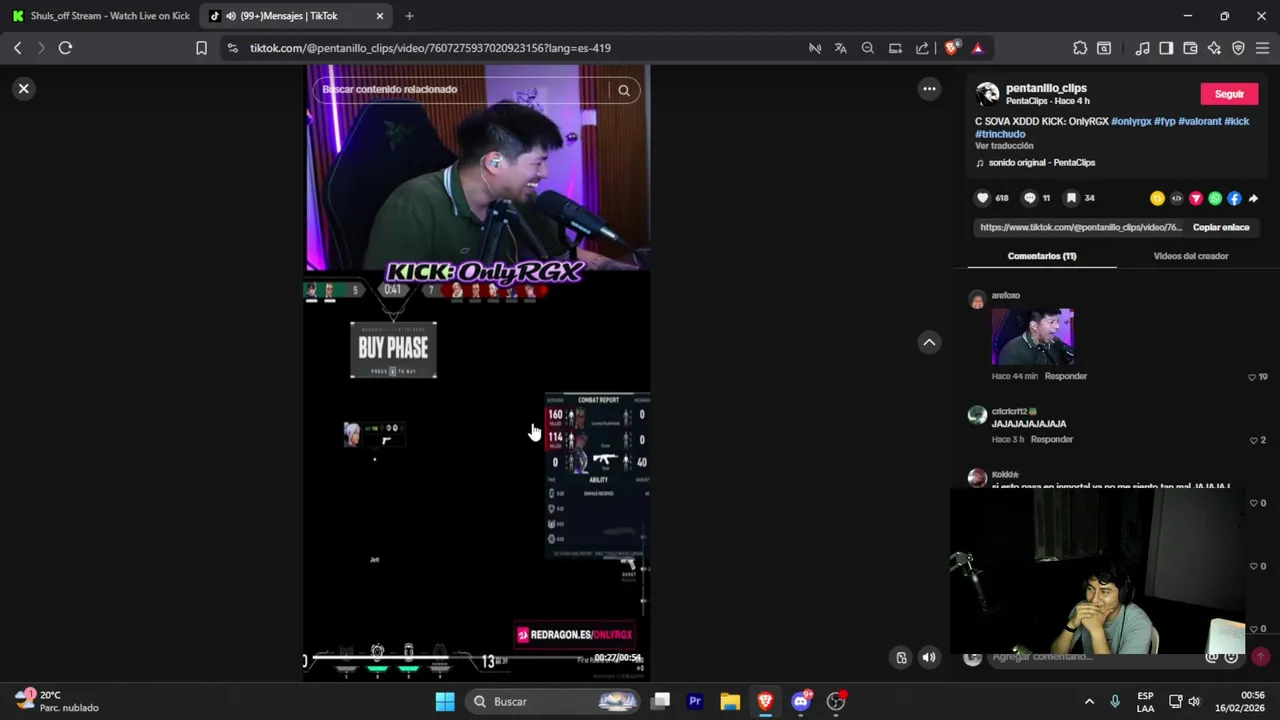This screenshot has width=1280, height=720.
Task: Show hidden system tray icons chevron
Action: coord(1089,702)
